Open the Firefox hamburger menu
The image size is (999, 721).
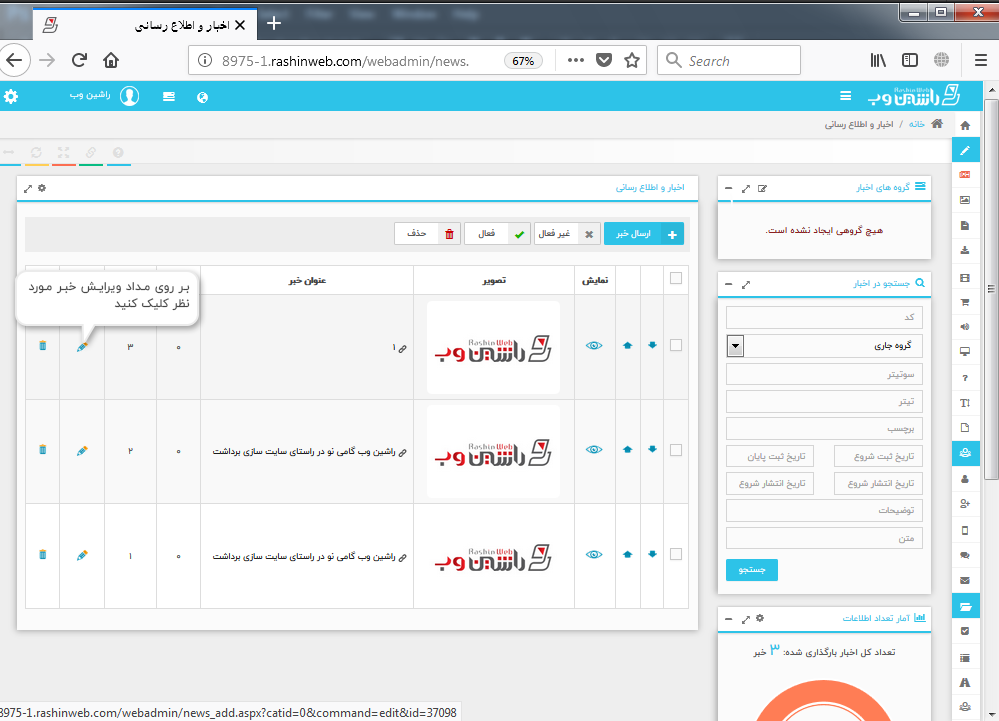tap(981, 61)
